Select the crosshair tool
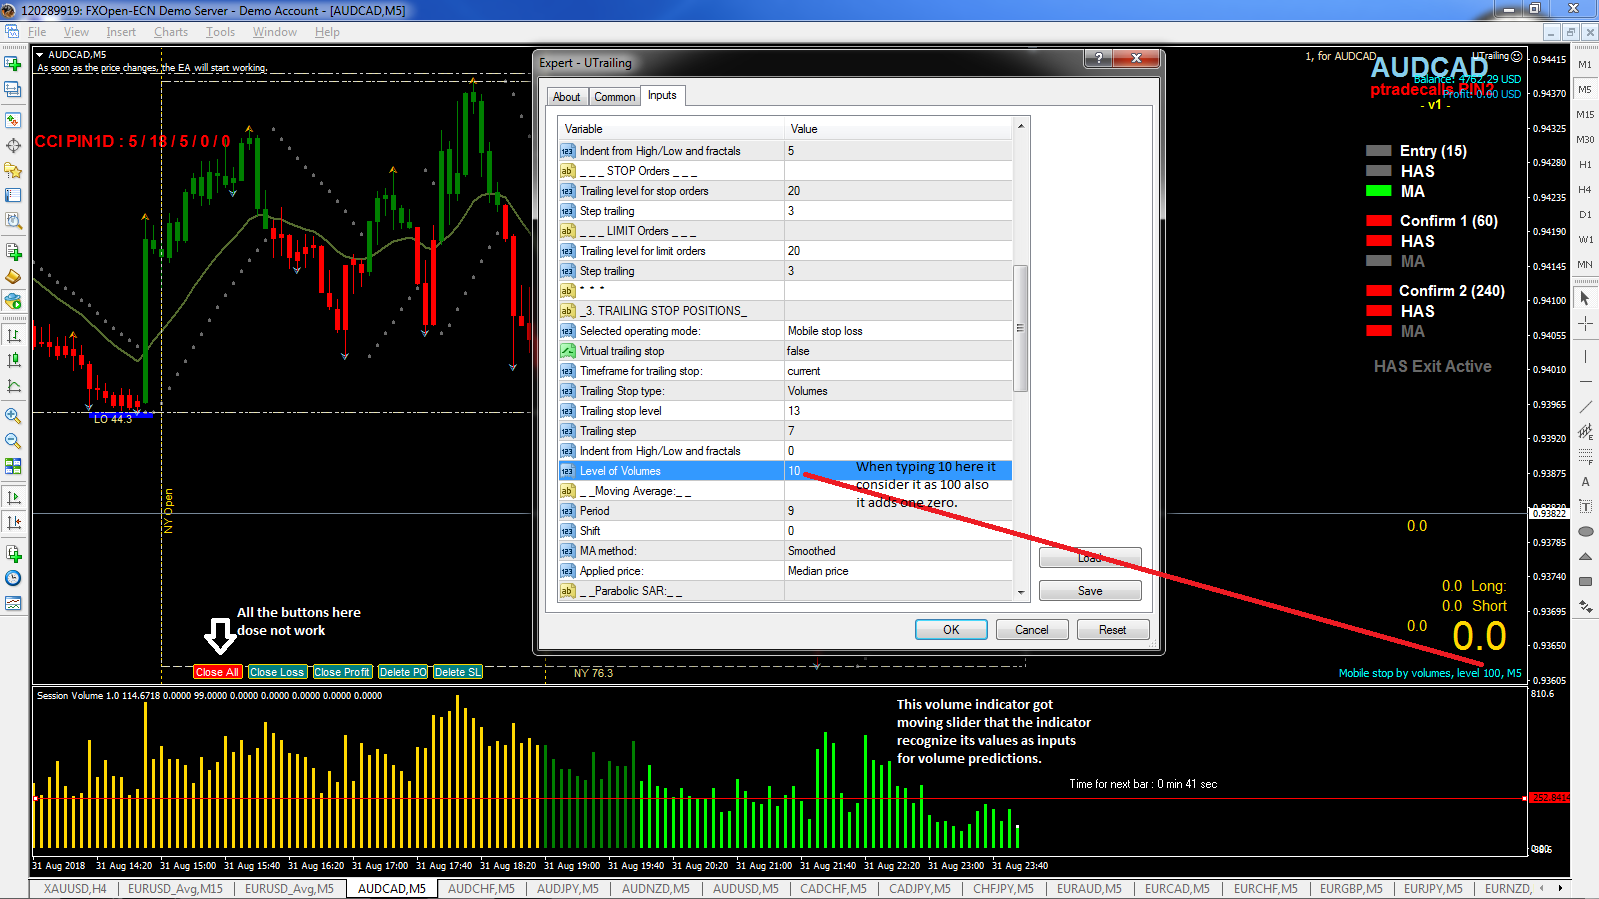The width and height of the screenshot is (1599, 899). 1585,323
